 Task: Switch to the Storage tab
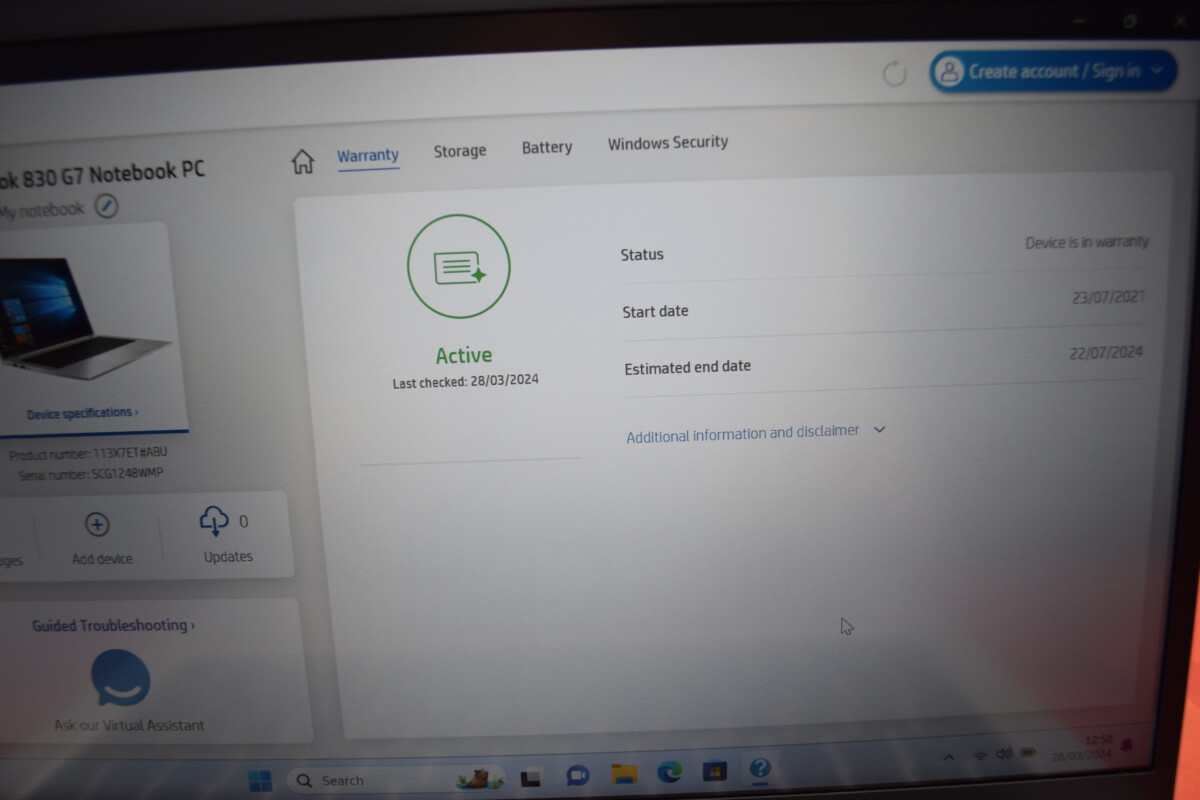[x=460, y=151]
